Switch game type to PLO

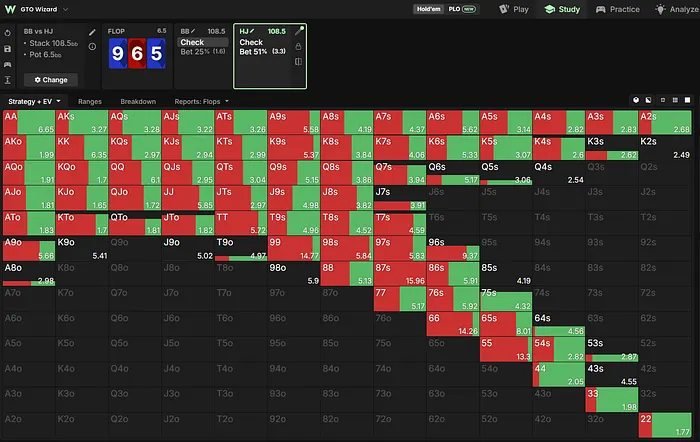coord(462,9)
